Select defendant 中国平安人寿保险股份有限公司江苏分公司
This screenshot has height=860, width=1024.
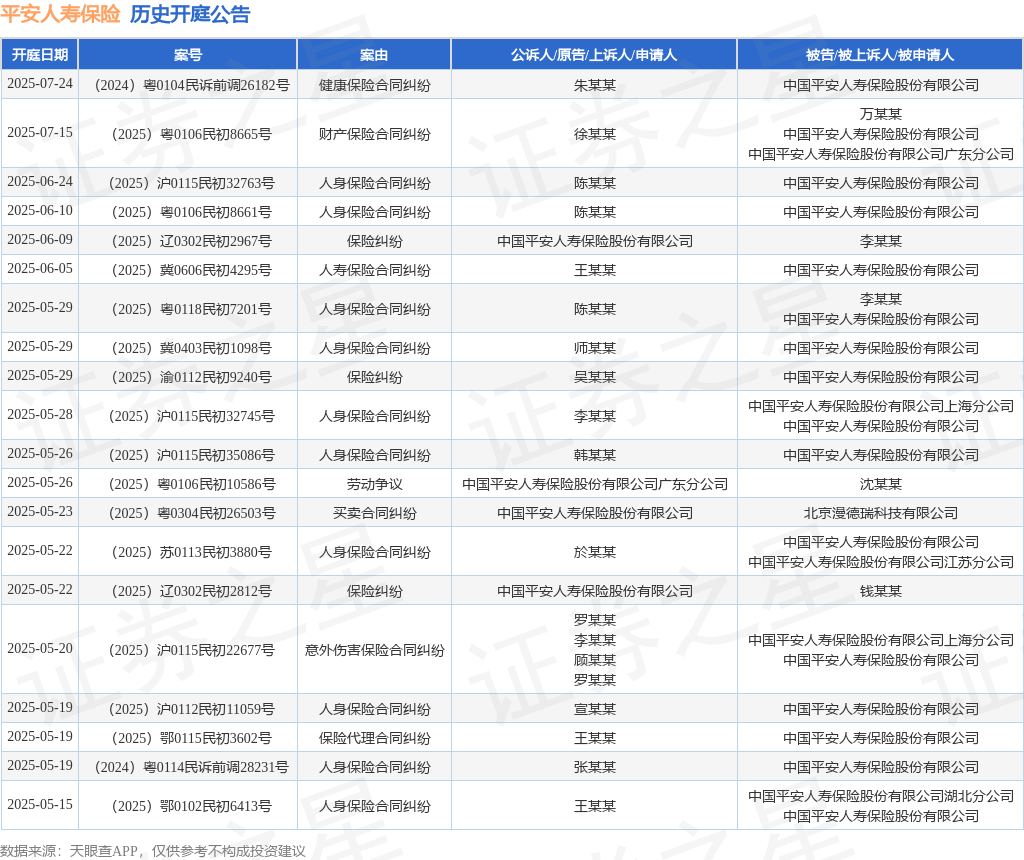880,562
